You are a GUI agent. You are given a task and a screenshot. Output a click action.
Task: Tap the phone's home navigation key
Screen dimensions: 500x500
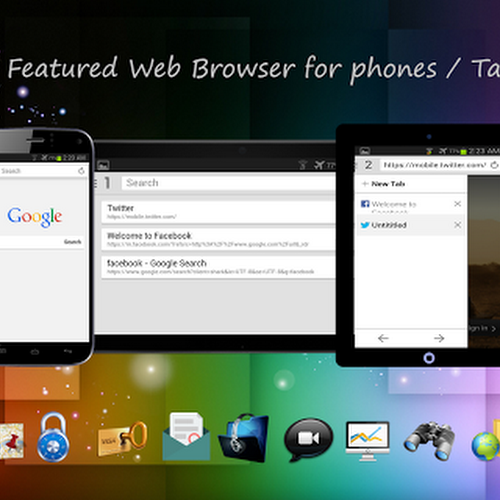click(35, 352)
